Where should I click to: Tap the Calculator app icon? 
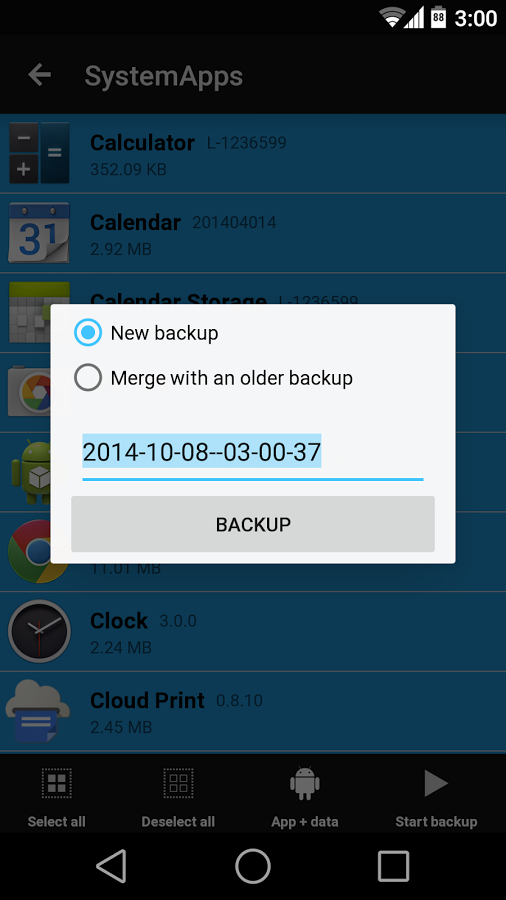tap(39, 153)
